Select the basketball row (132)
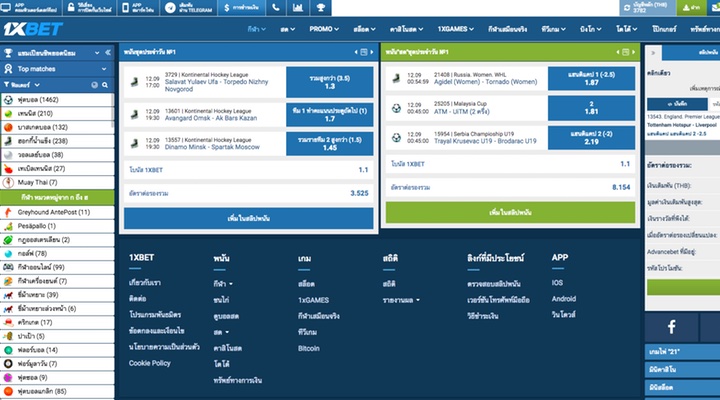The height and width of the screenshot is (400, 720). [x=57, y=127]
